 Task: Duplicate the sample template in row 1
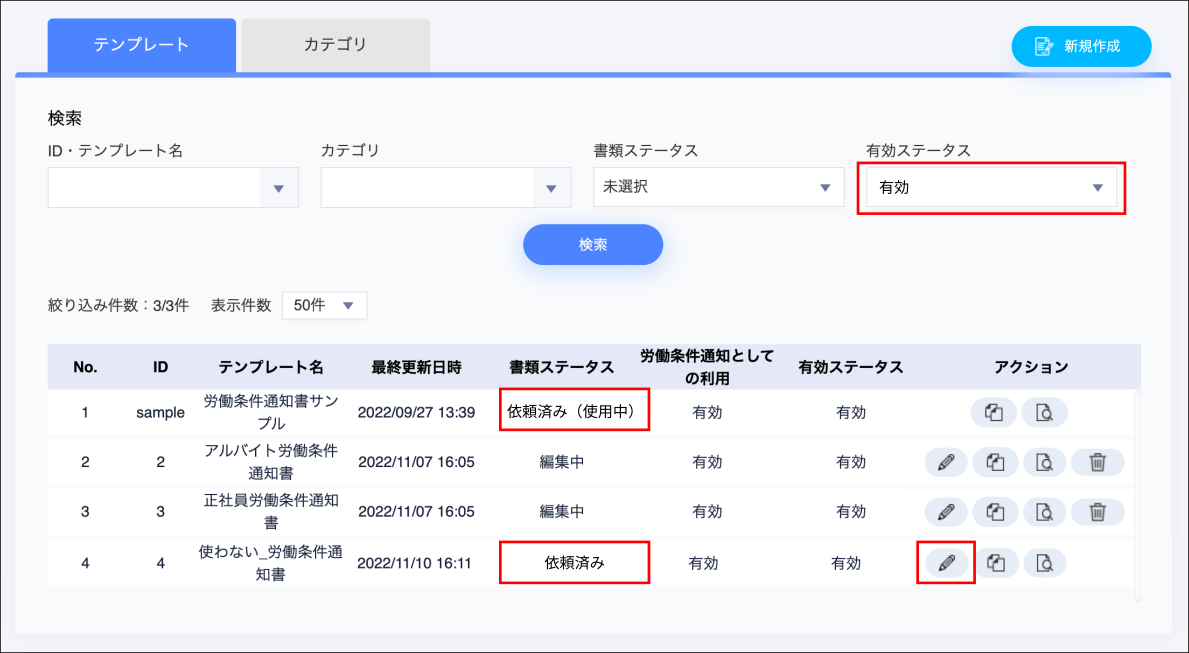[x=994, y=413]
